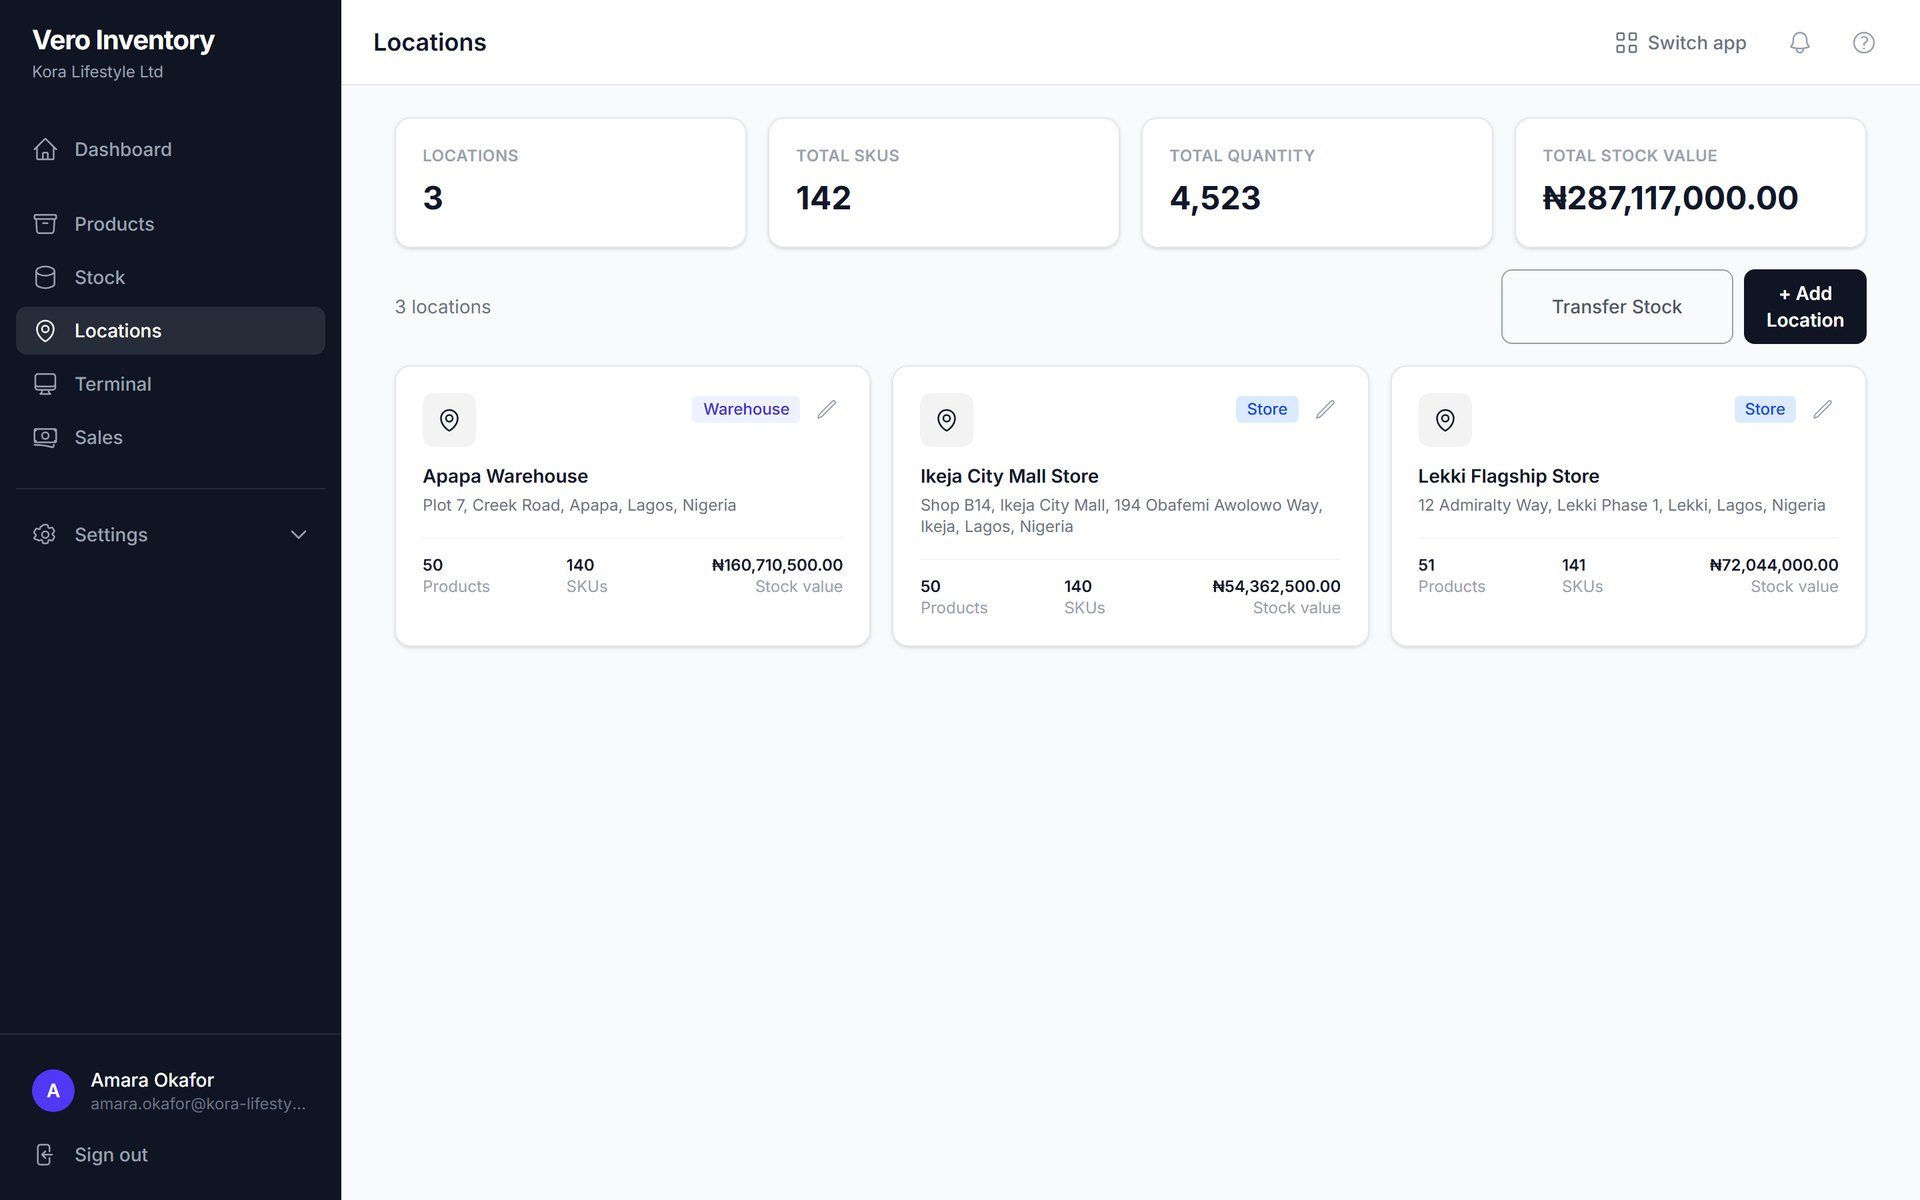Click the Store badge on Lekki card
Viewport: 1920px width, 1200px height.
[1764, 409]
